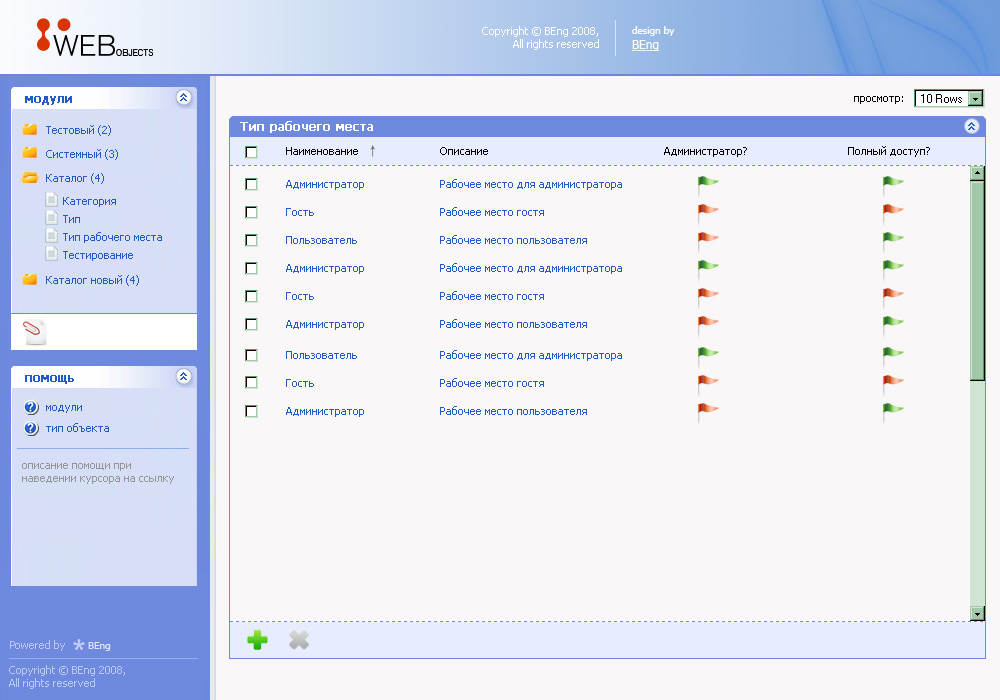1000x700 pixels.
Task: Check the first Администратор row checkbox
Action: click(251, 184)
